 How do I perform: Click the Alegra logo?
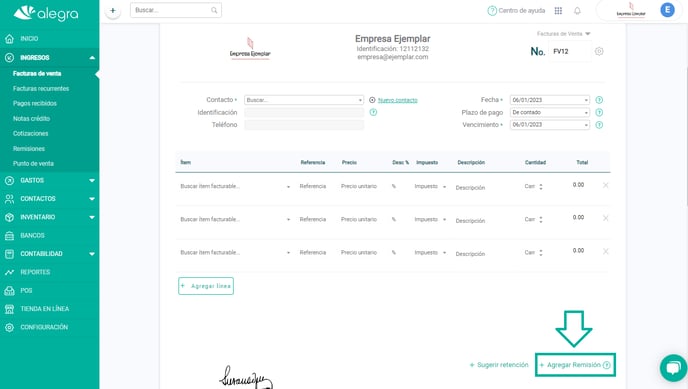coord(46,14)
